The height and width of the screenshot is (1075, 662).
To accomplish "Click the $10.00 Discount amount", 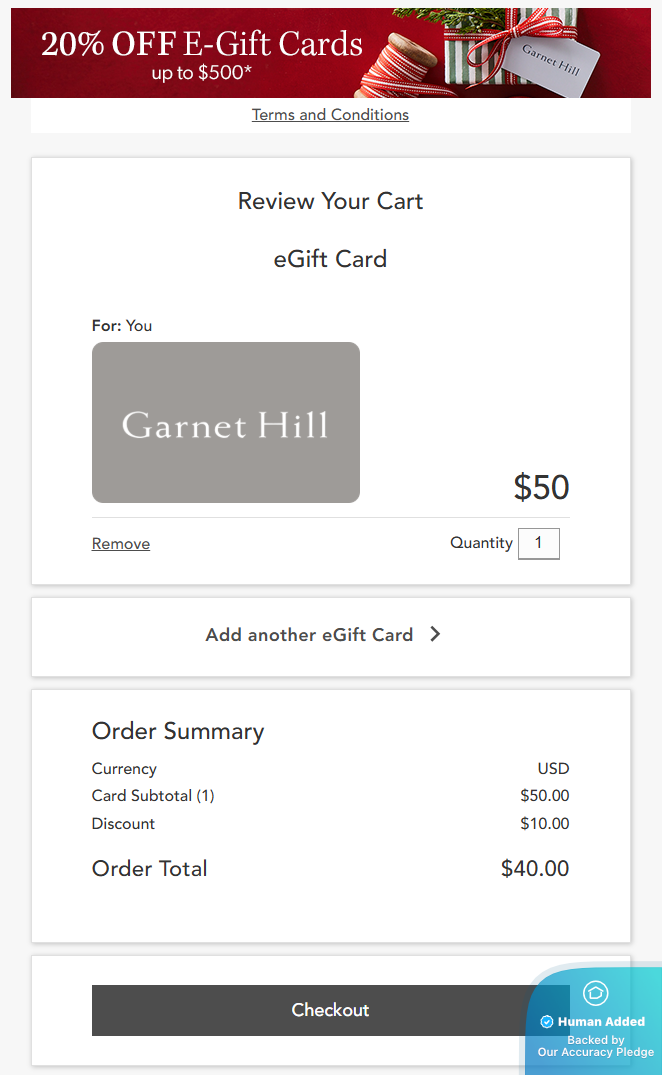I will [545, 824].
